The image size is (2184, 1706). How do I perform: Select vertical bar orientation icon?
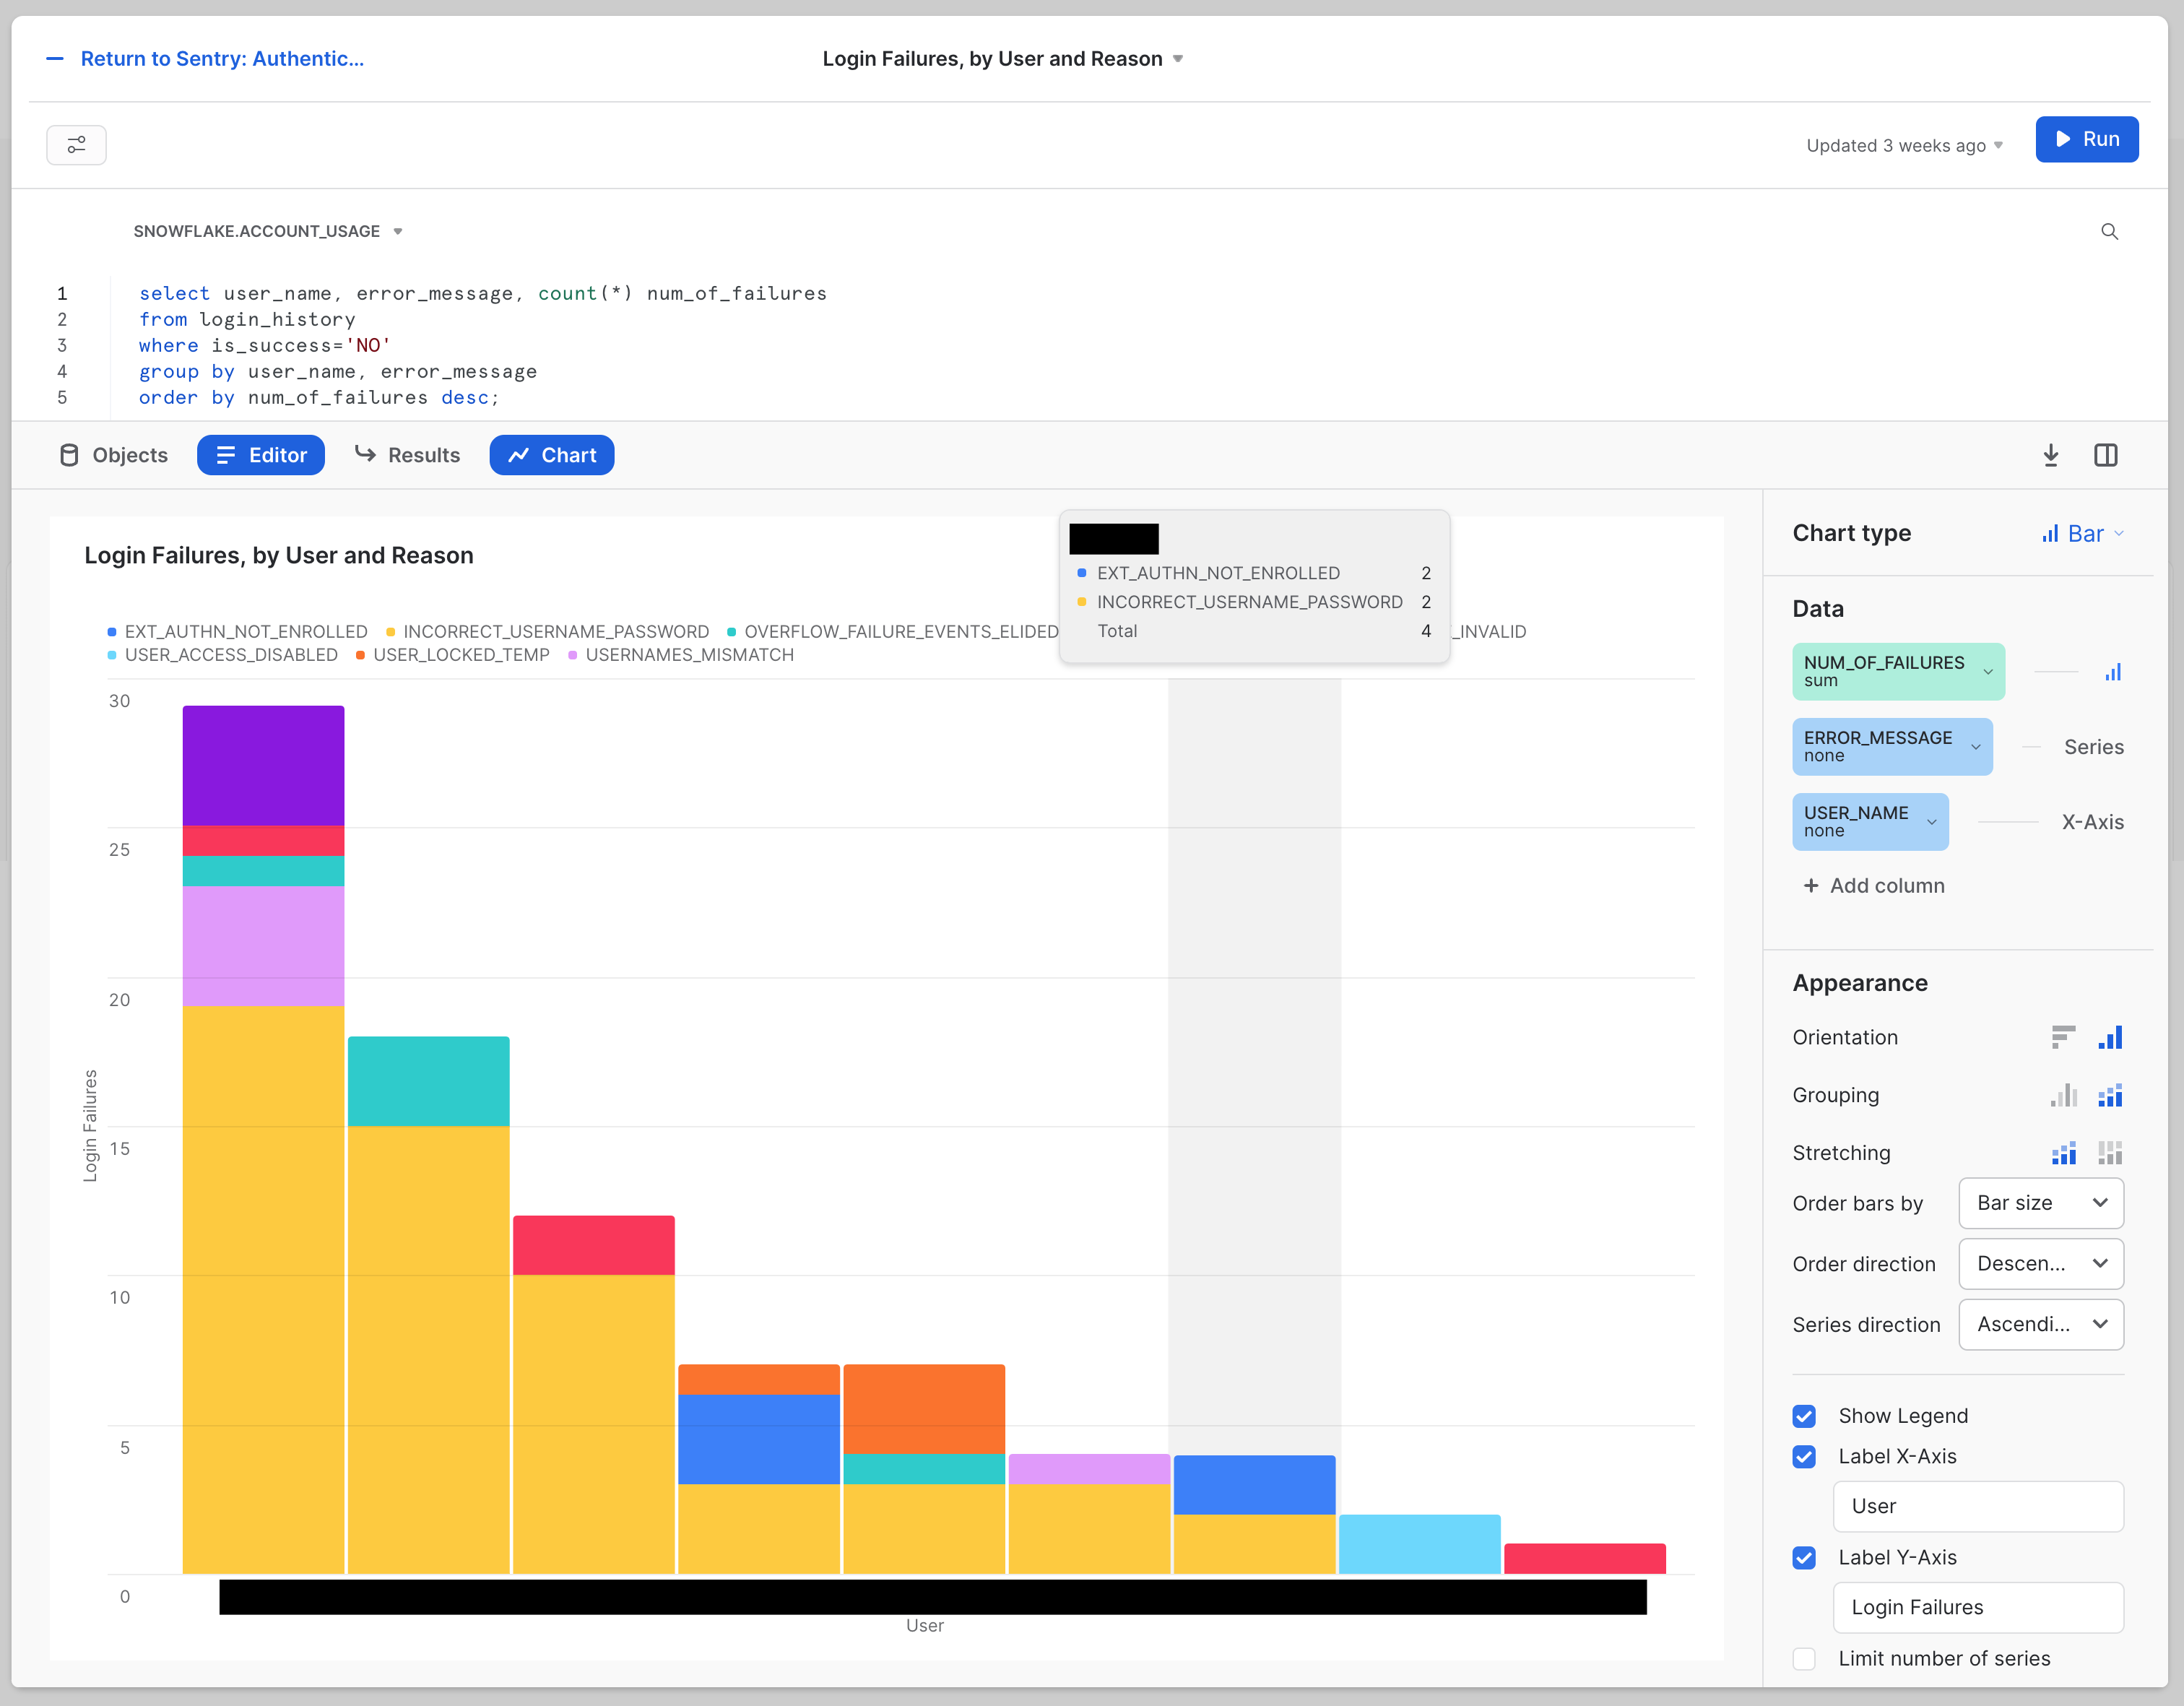tap(2110, 1037)
